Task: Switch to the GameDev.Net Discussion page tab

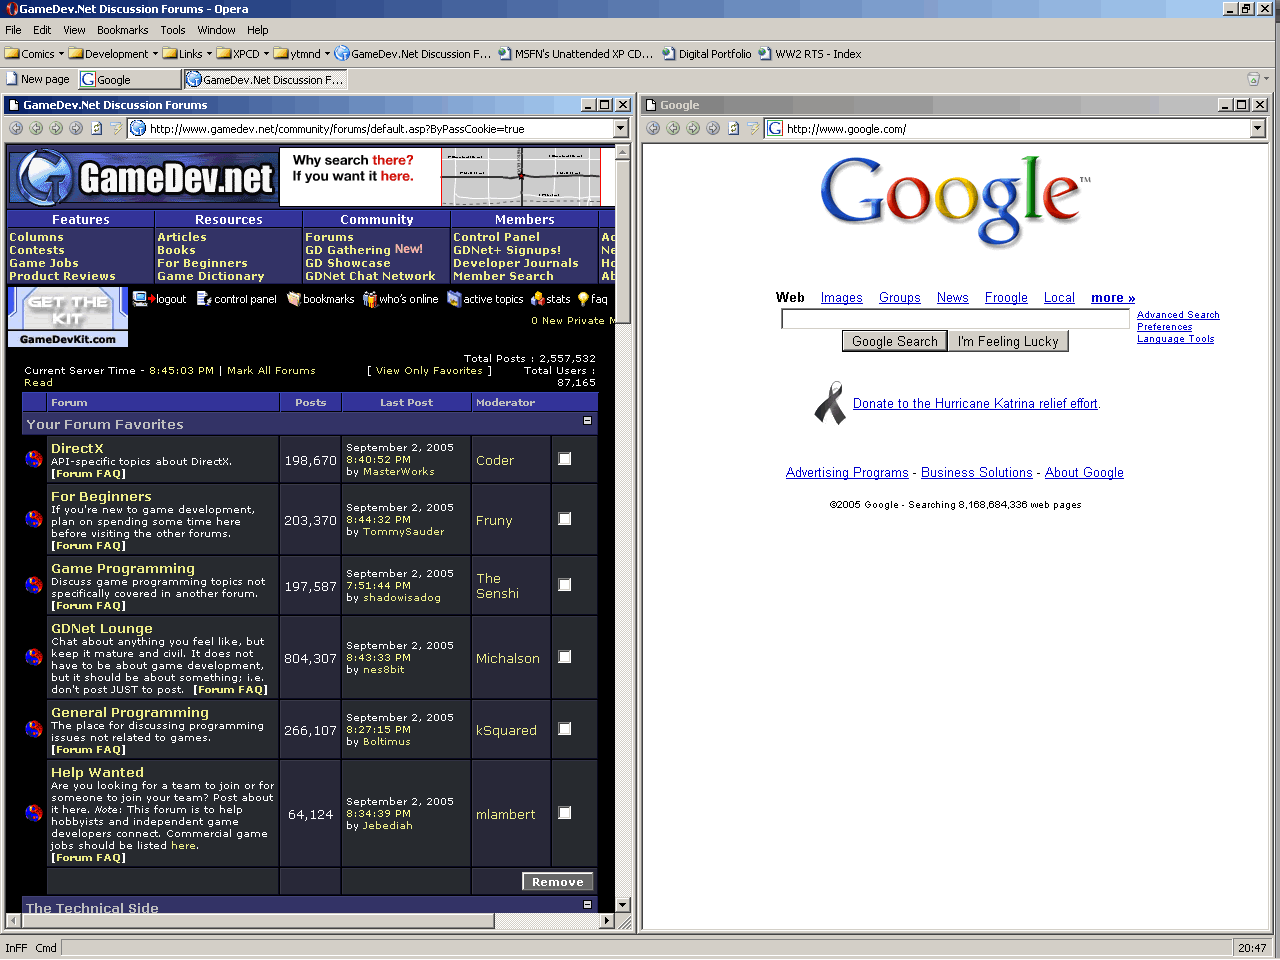Action: 266,79
